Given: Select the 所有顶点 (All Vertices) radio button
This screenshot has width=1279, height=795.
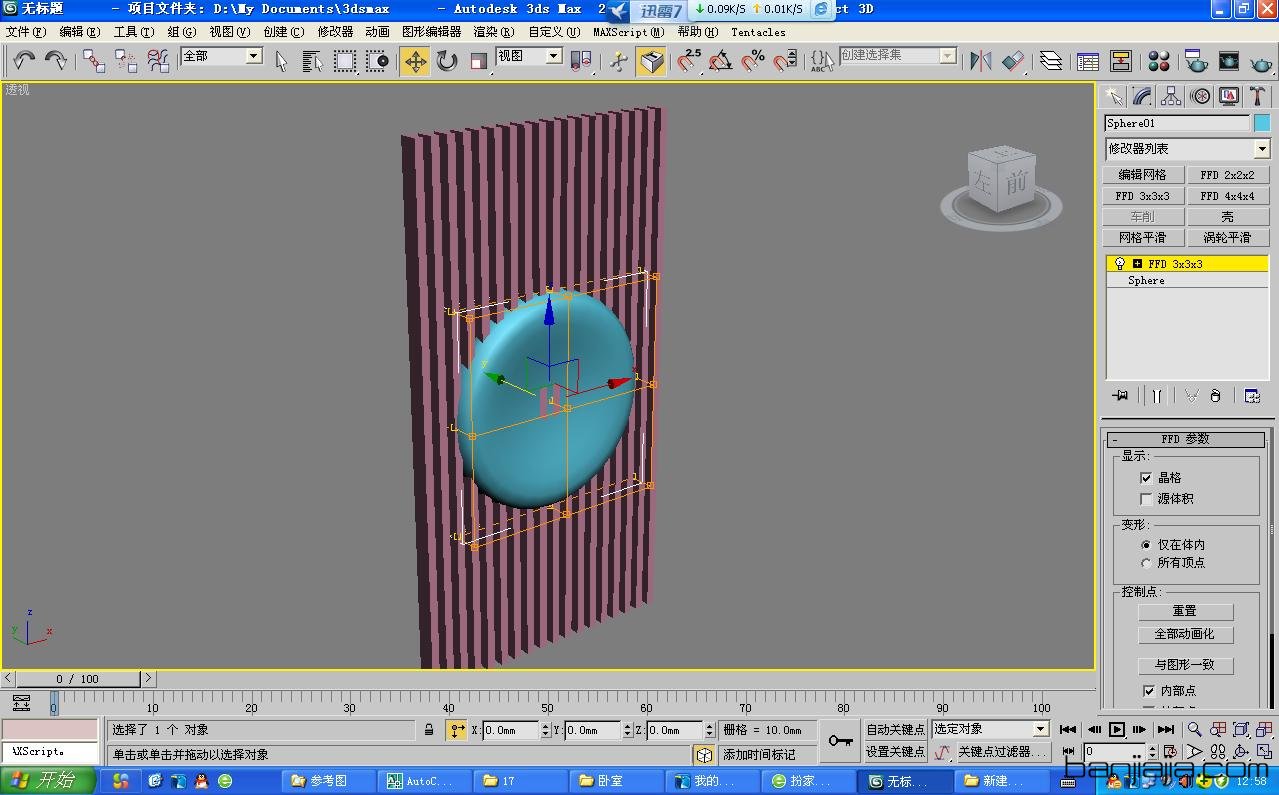Looking at the screenshot, I should point(1146,563).
